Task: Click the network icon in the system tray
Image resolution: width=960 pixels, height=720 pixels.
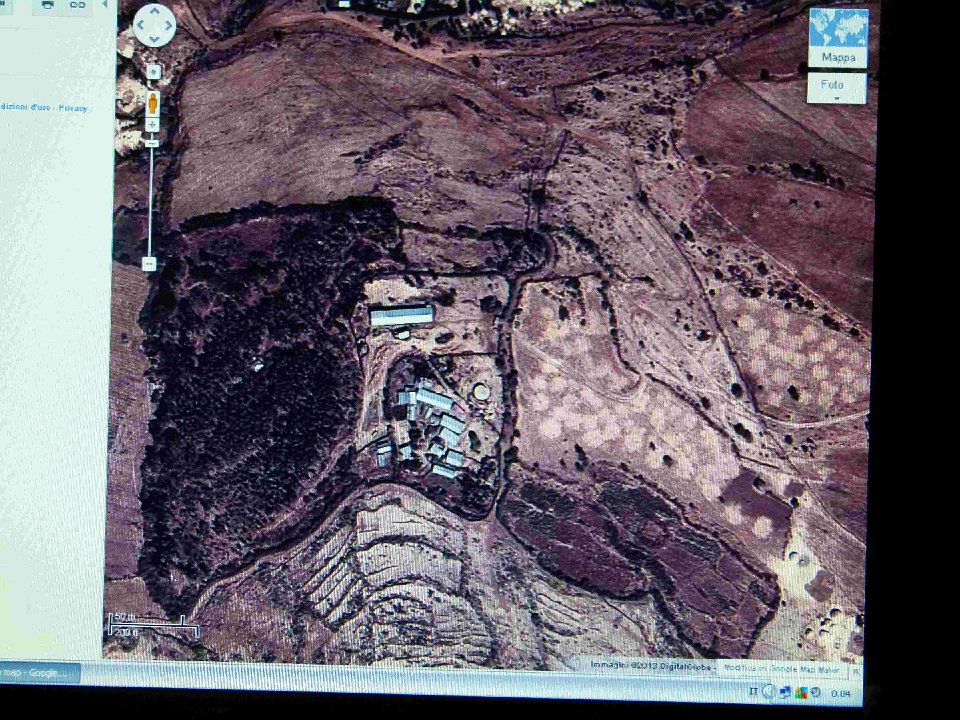Action: 786,692
